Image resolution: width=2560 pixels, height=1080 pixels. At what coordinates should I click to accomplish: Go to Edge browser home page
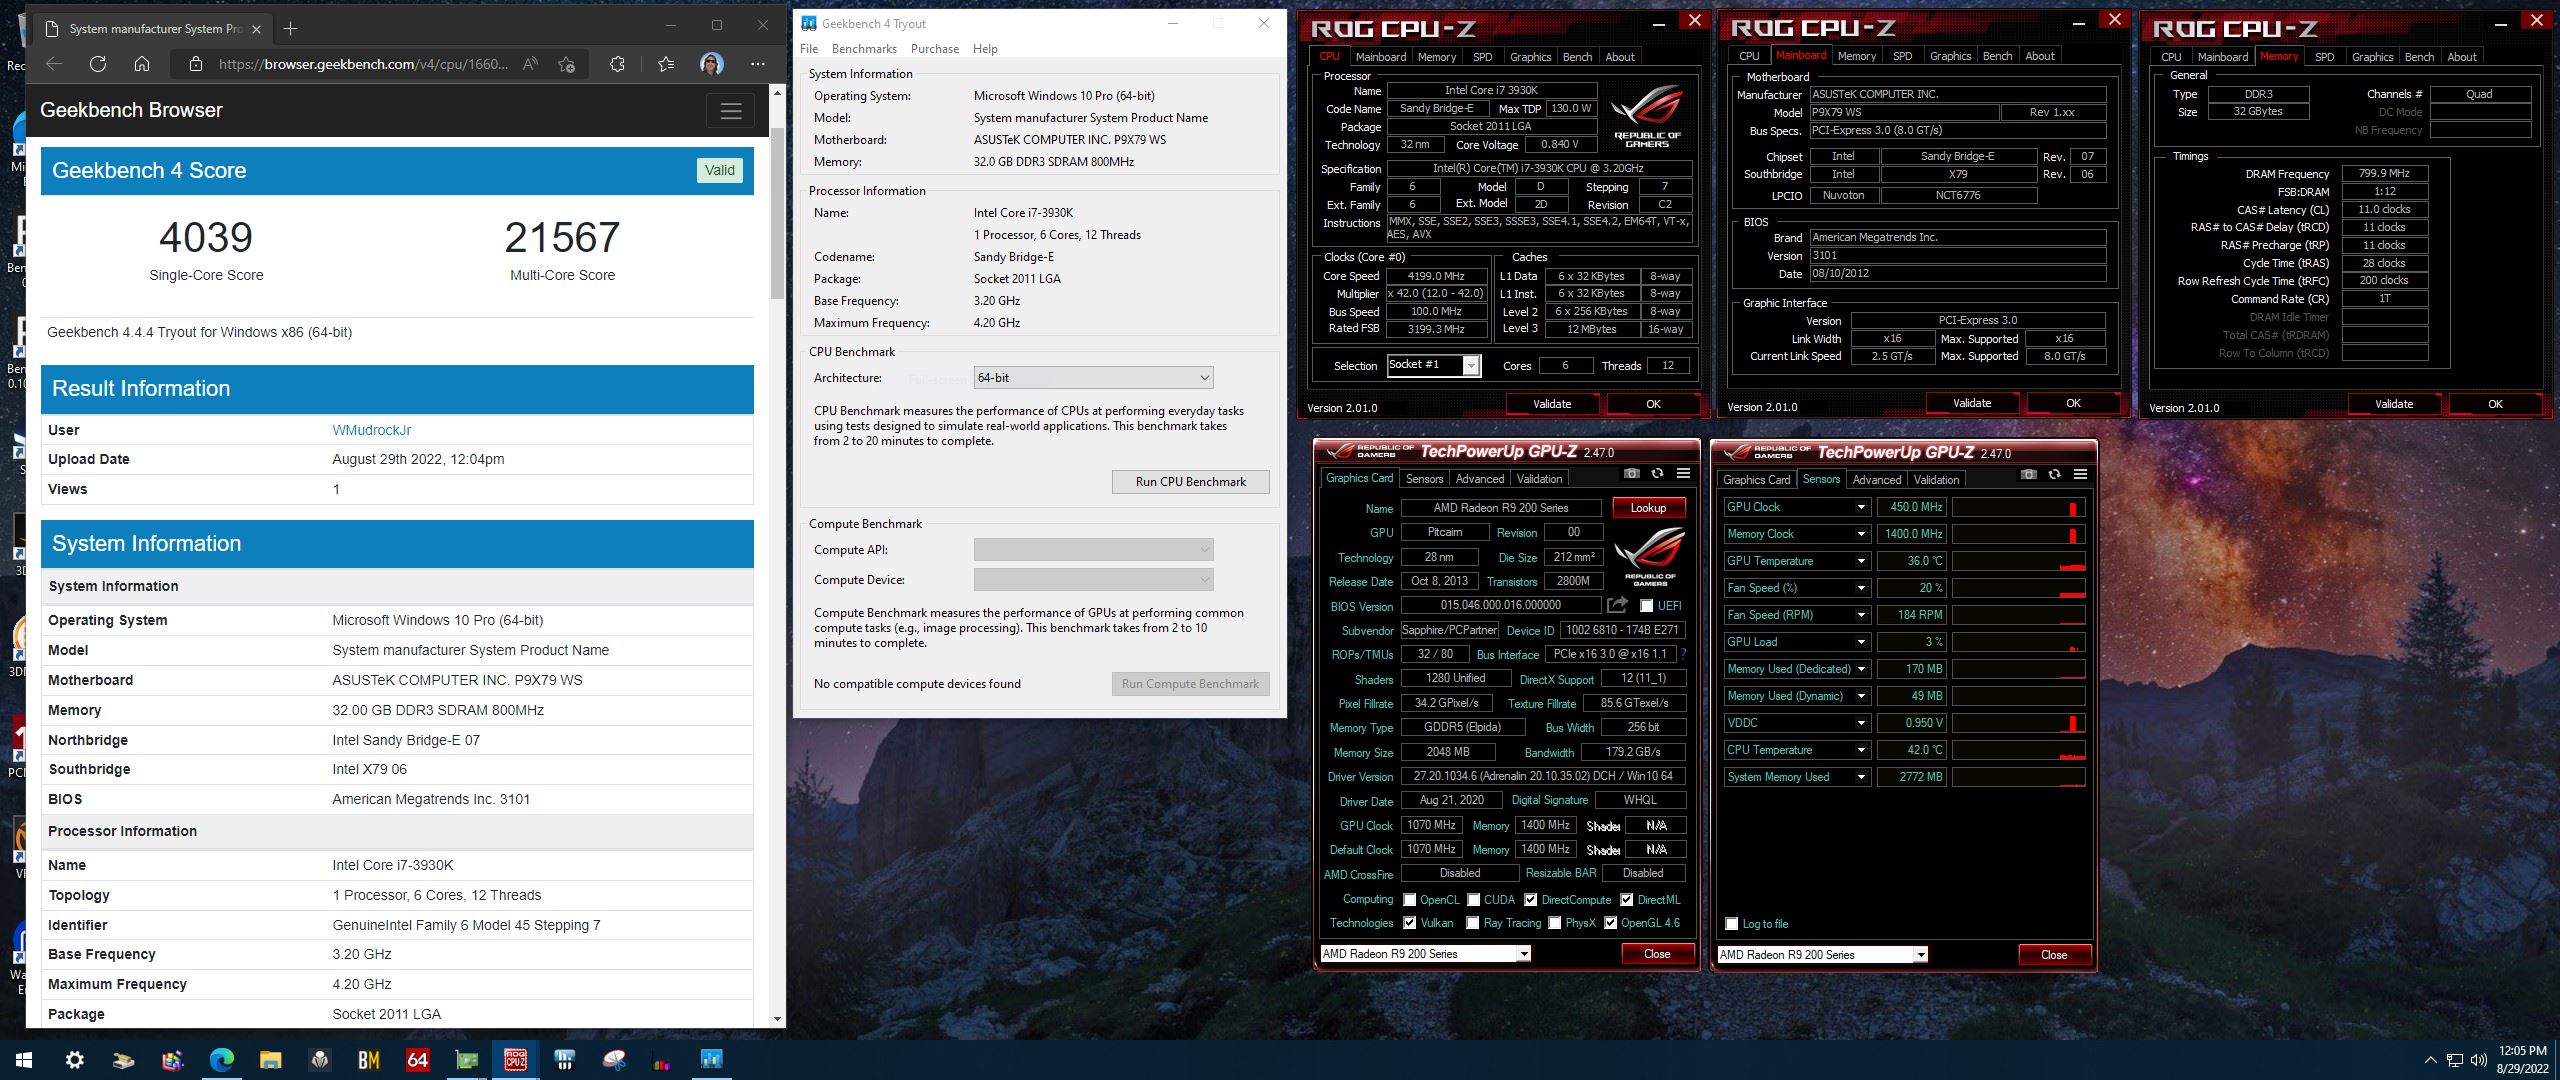[x=142, y=64]
